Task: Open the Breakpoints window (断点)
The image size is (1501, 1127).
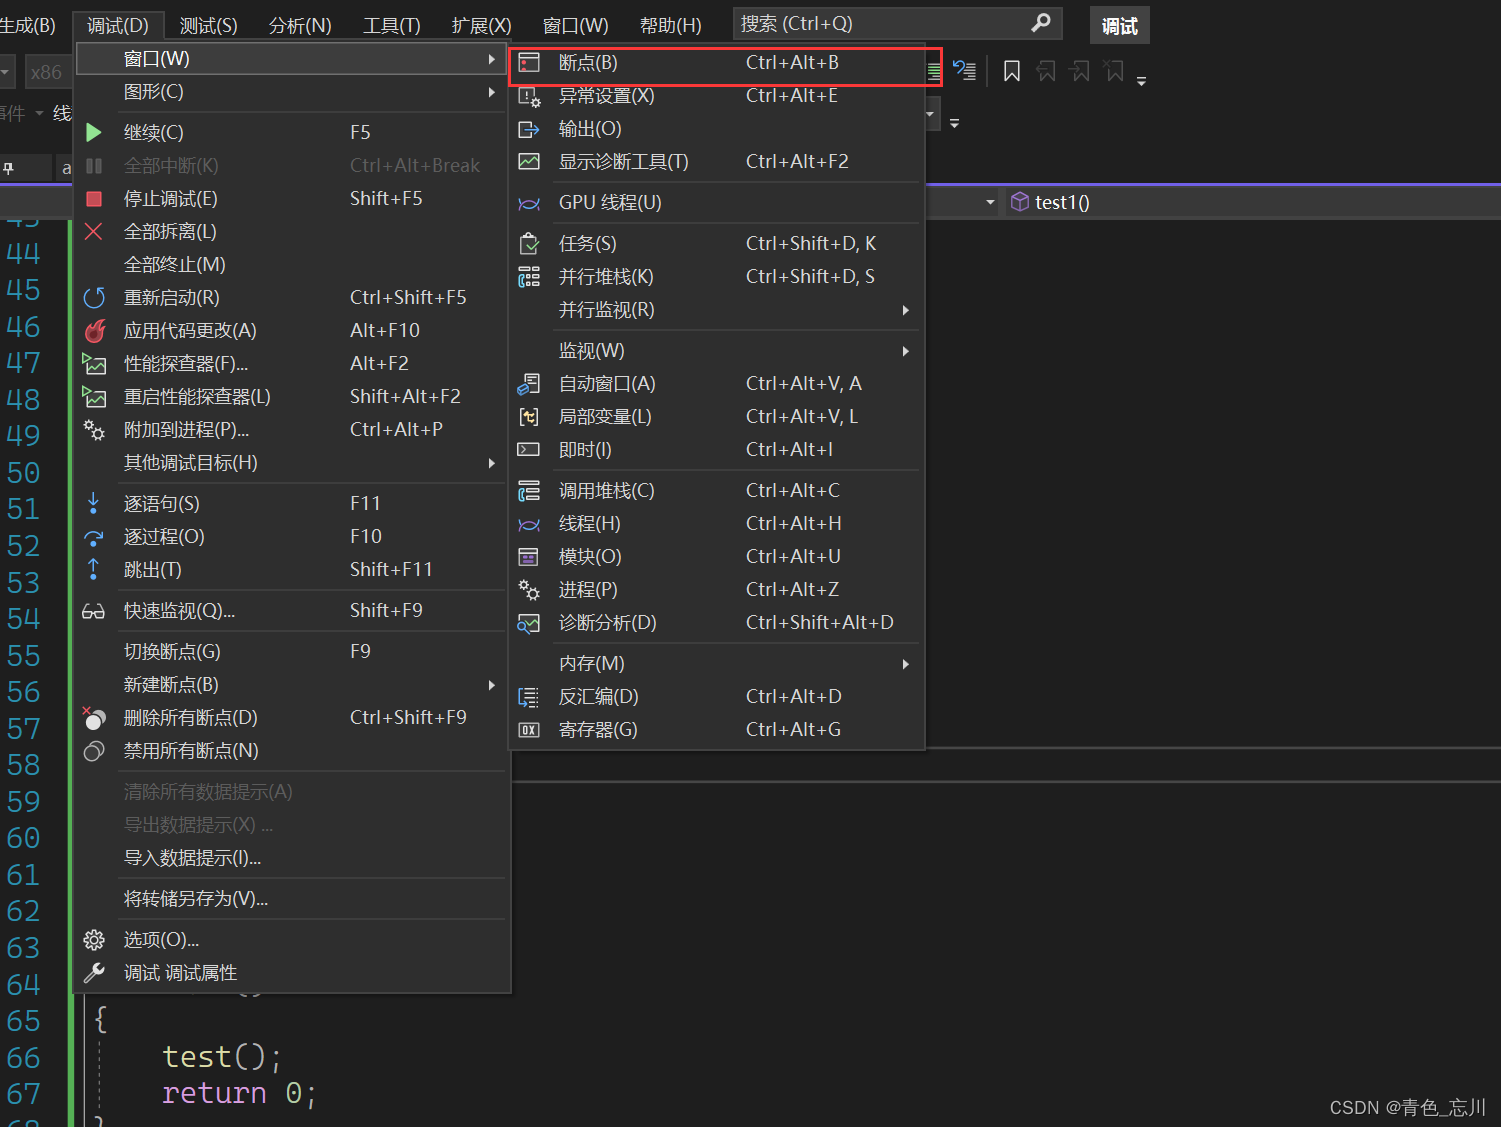Action: coord(588,63)
